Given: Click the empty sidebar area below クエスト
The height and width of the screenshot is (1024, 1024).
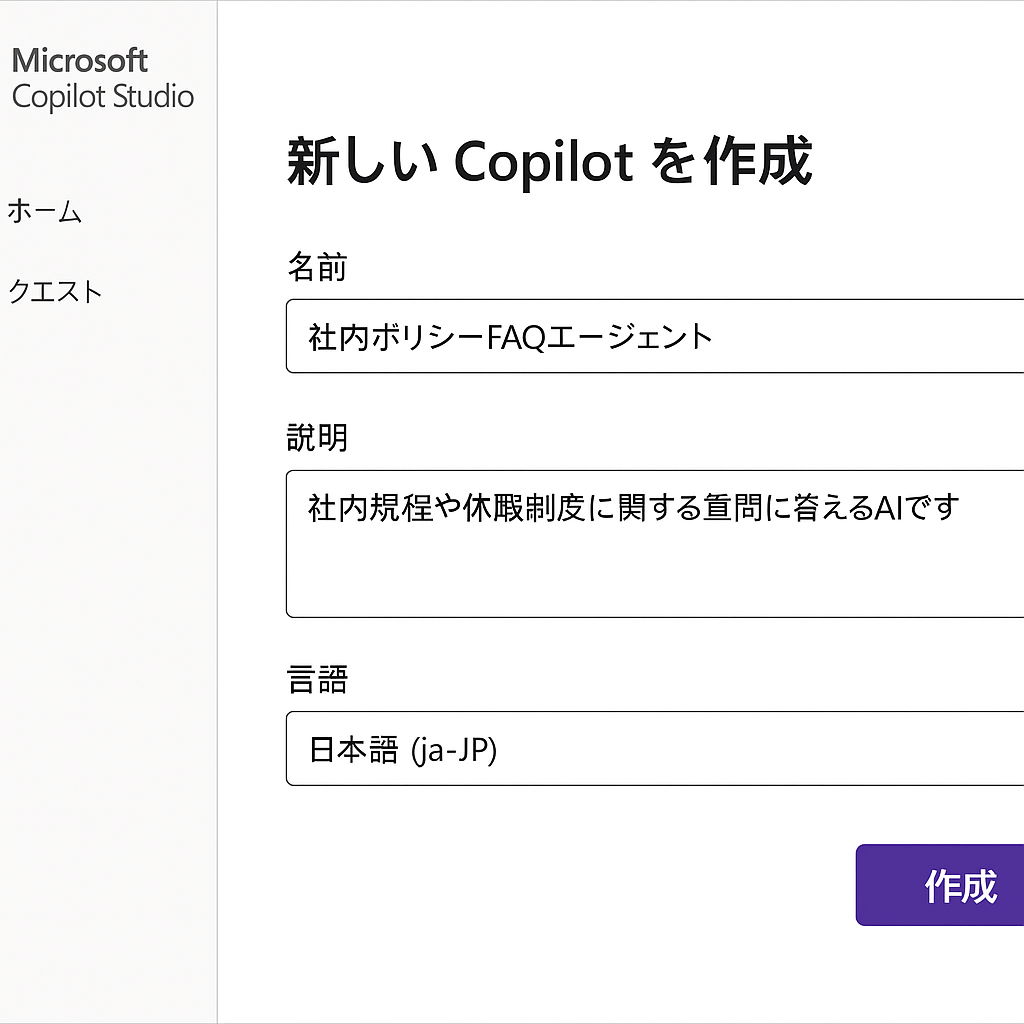Looking at the screenshot, I should click(x=108, y=600).
